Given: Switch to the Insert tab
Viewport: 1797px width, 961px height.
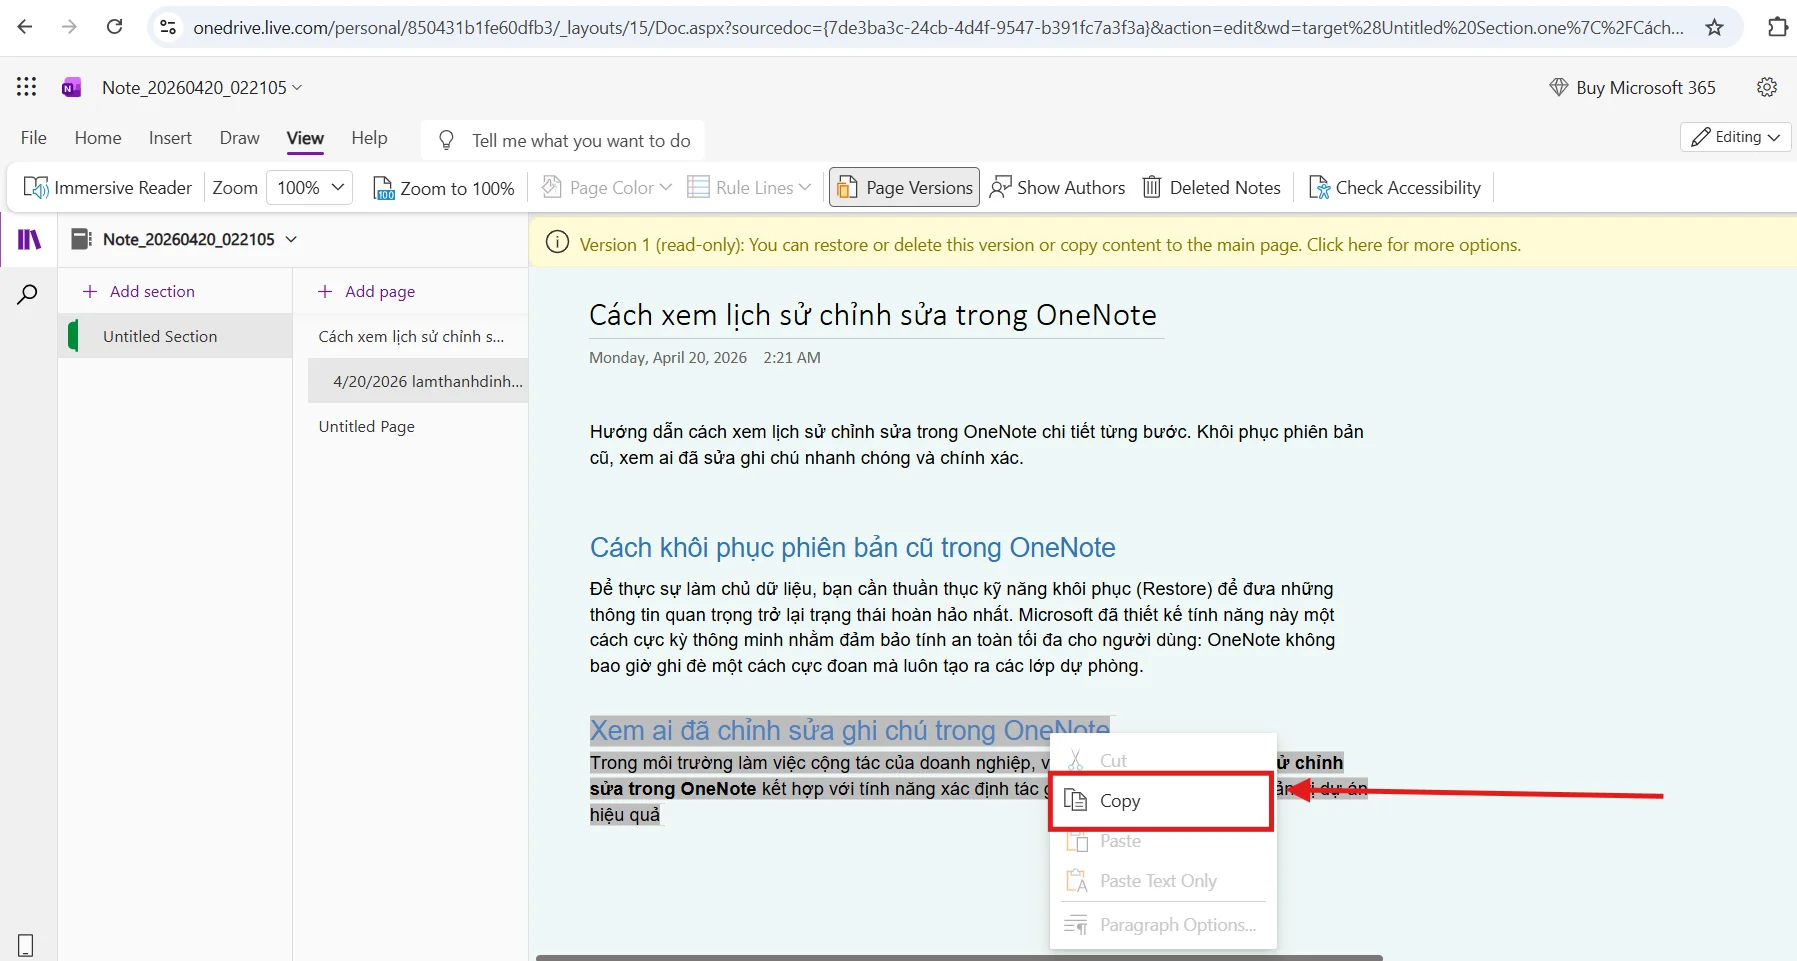Looking at the screenshot, I should pyautogui.click(x=170, y=138).
